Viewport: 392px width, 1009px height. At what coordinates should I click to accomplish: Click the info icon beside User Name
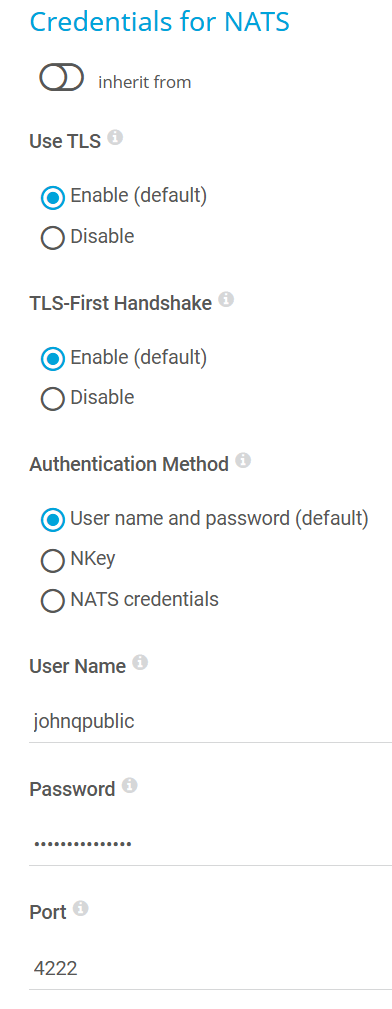[x=140, y=663]
